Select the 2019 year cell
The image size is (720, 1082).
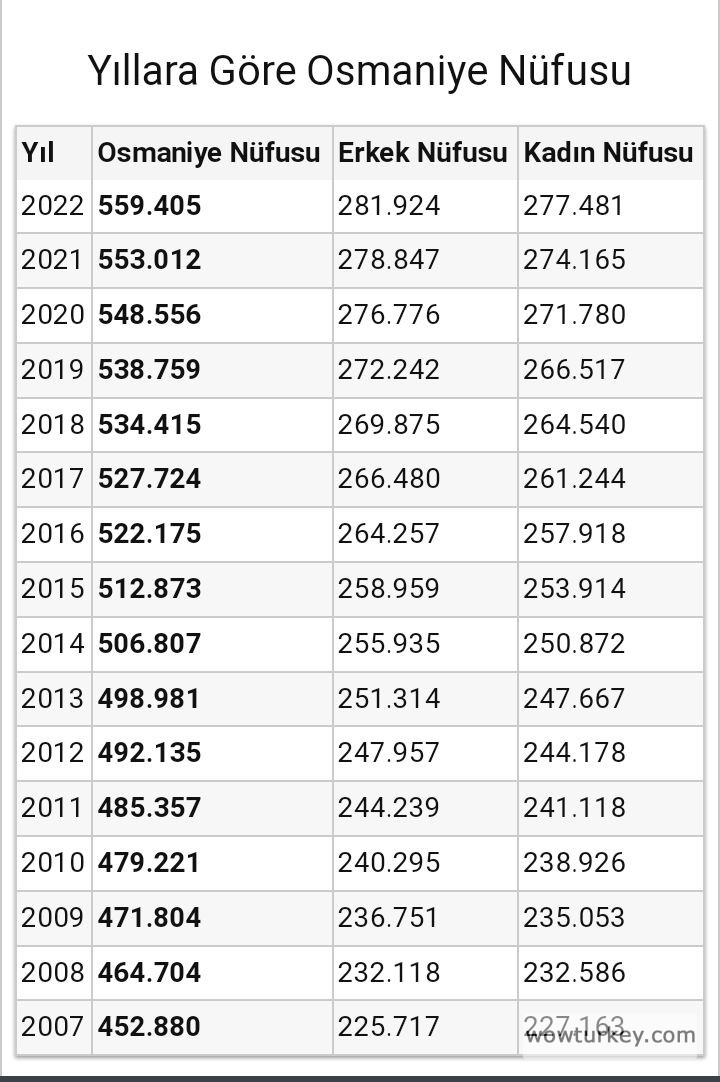(53, 370)
